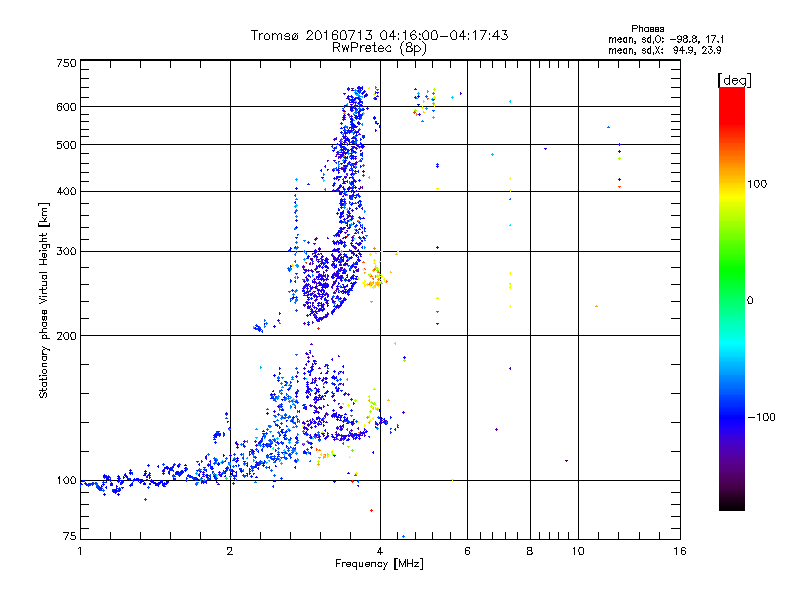The image size is (800, 600).
Task: Click the colorbar tick label '0'
Action: pos(750,301)
